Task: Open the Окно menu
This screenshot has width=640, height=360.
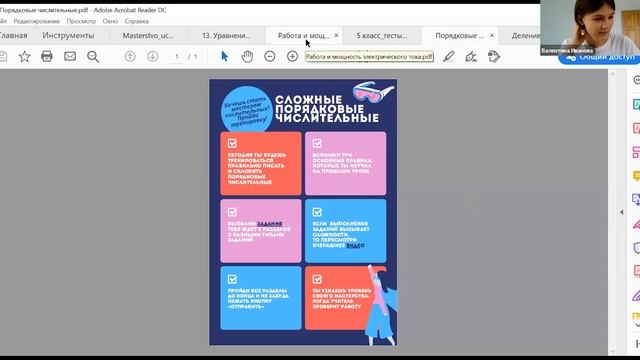Action: (x=110, y=21)
